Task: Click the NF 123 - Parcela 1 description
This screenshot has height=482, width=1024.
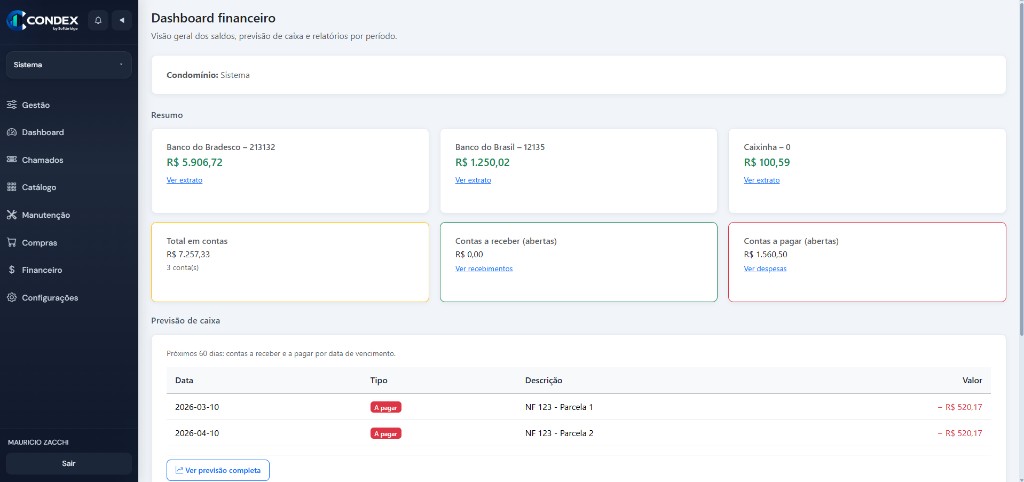Action: tap(559, 407)
